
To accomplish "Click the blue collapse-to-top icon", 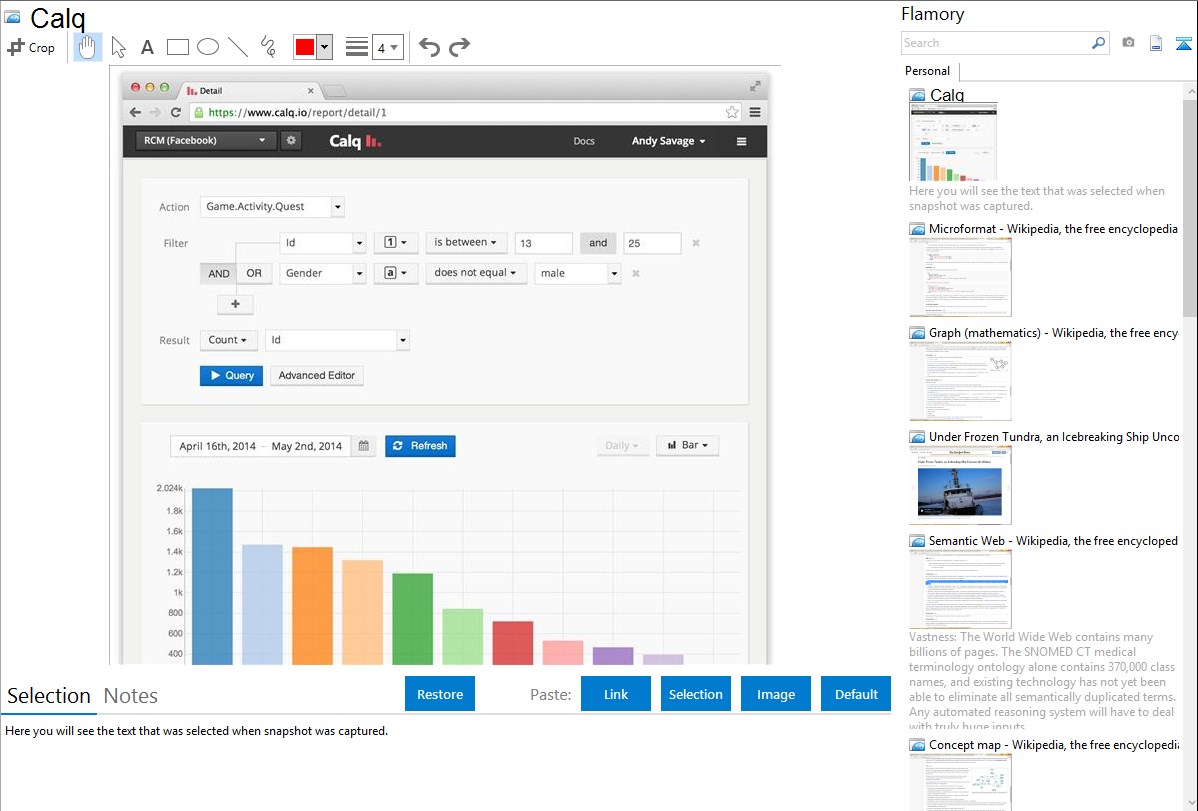I will tap(1183, 43).
